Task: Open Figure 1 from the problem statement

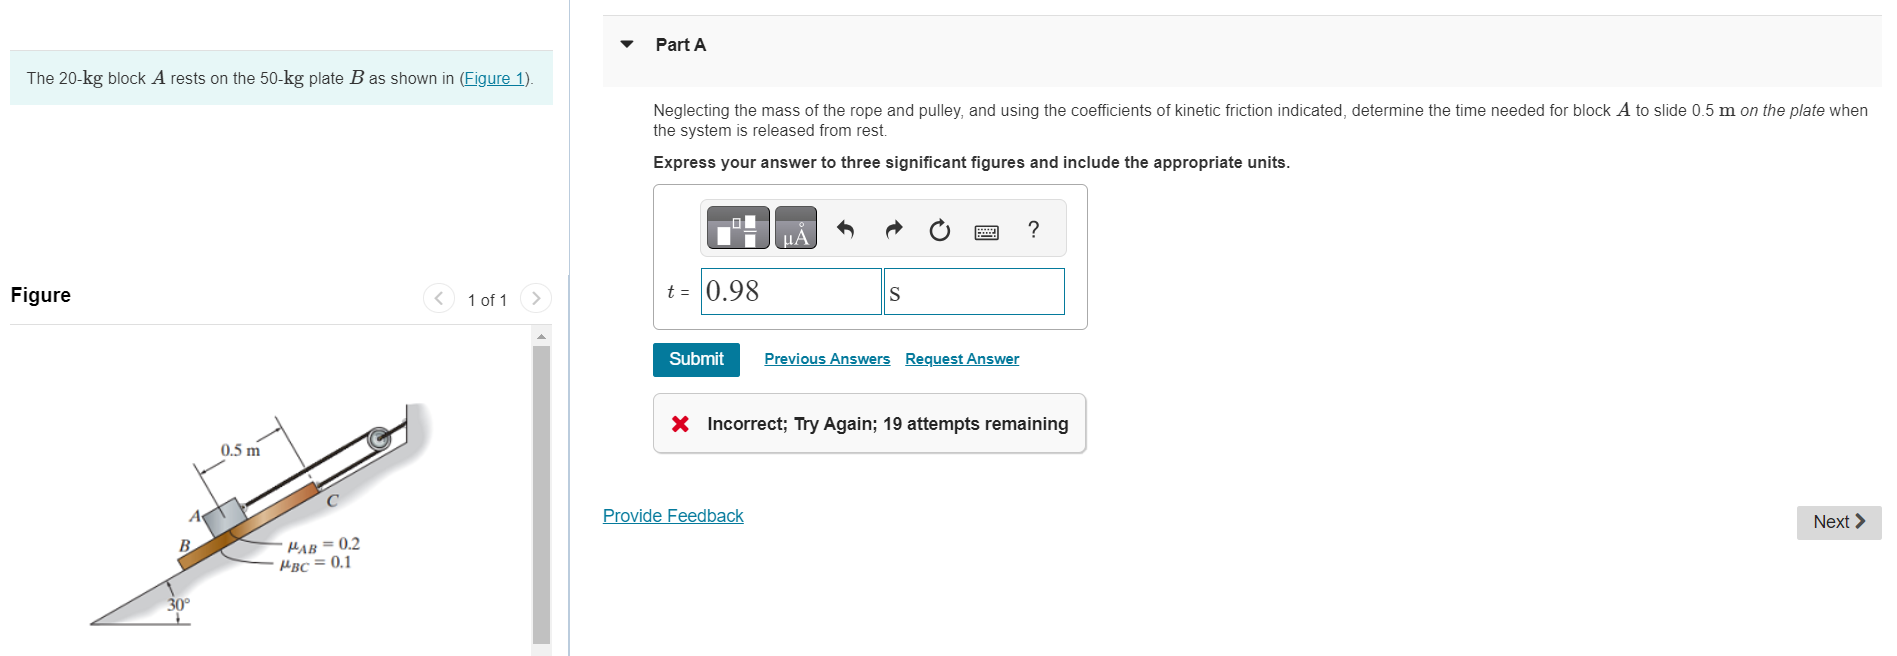Action: point(493,78)
